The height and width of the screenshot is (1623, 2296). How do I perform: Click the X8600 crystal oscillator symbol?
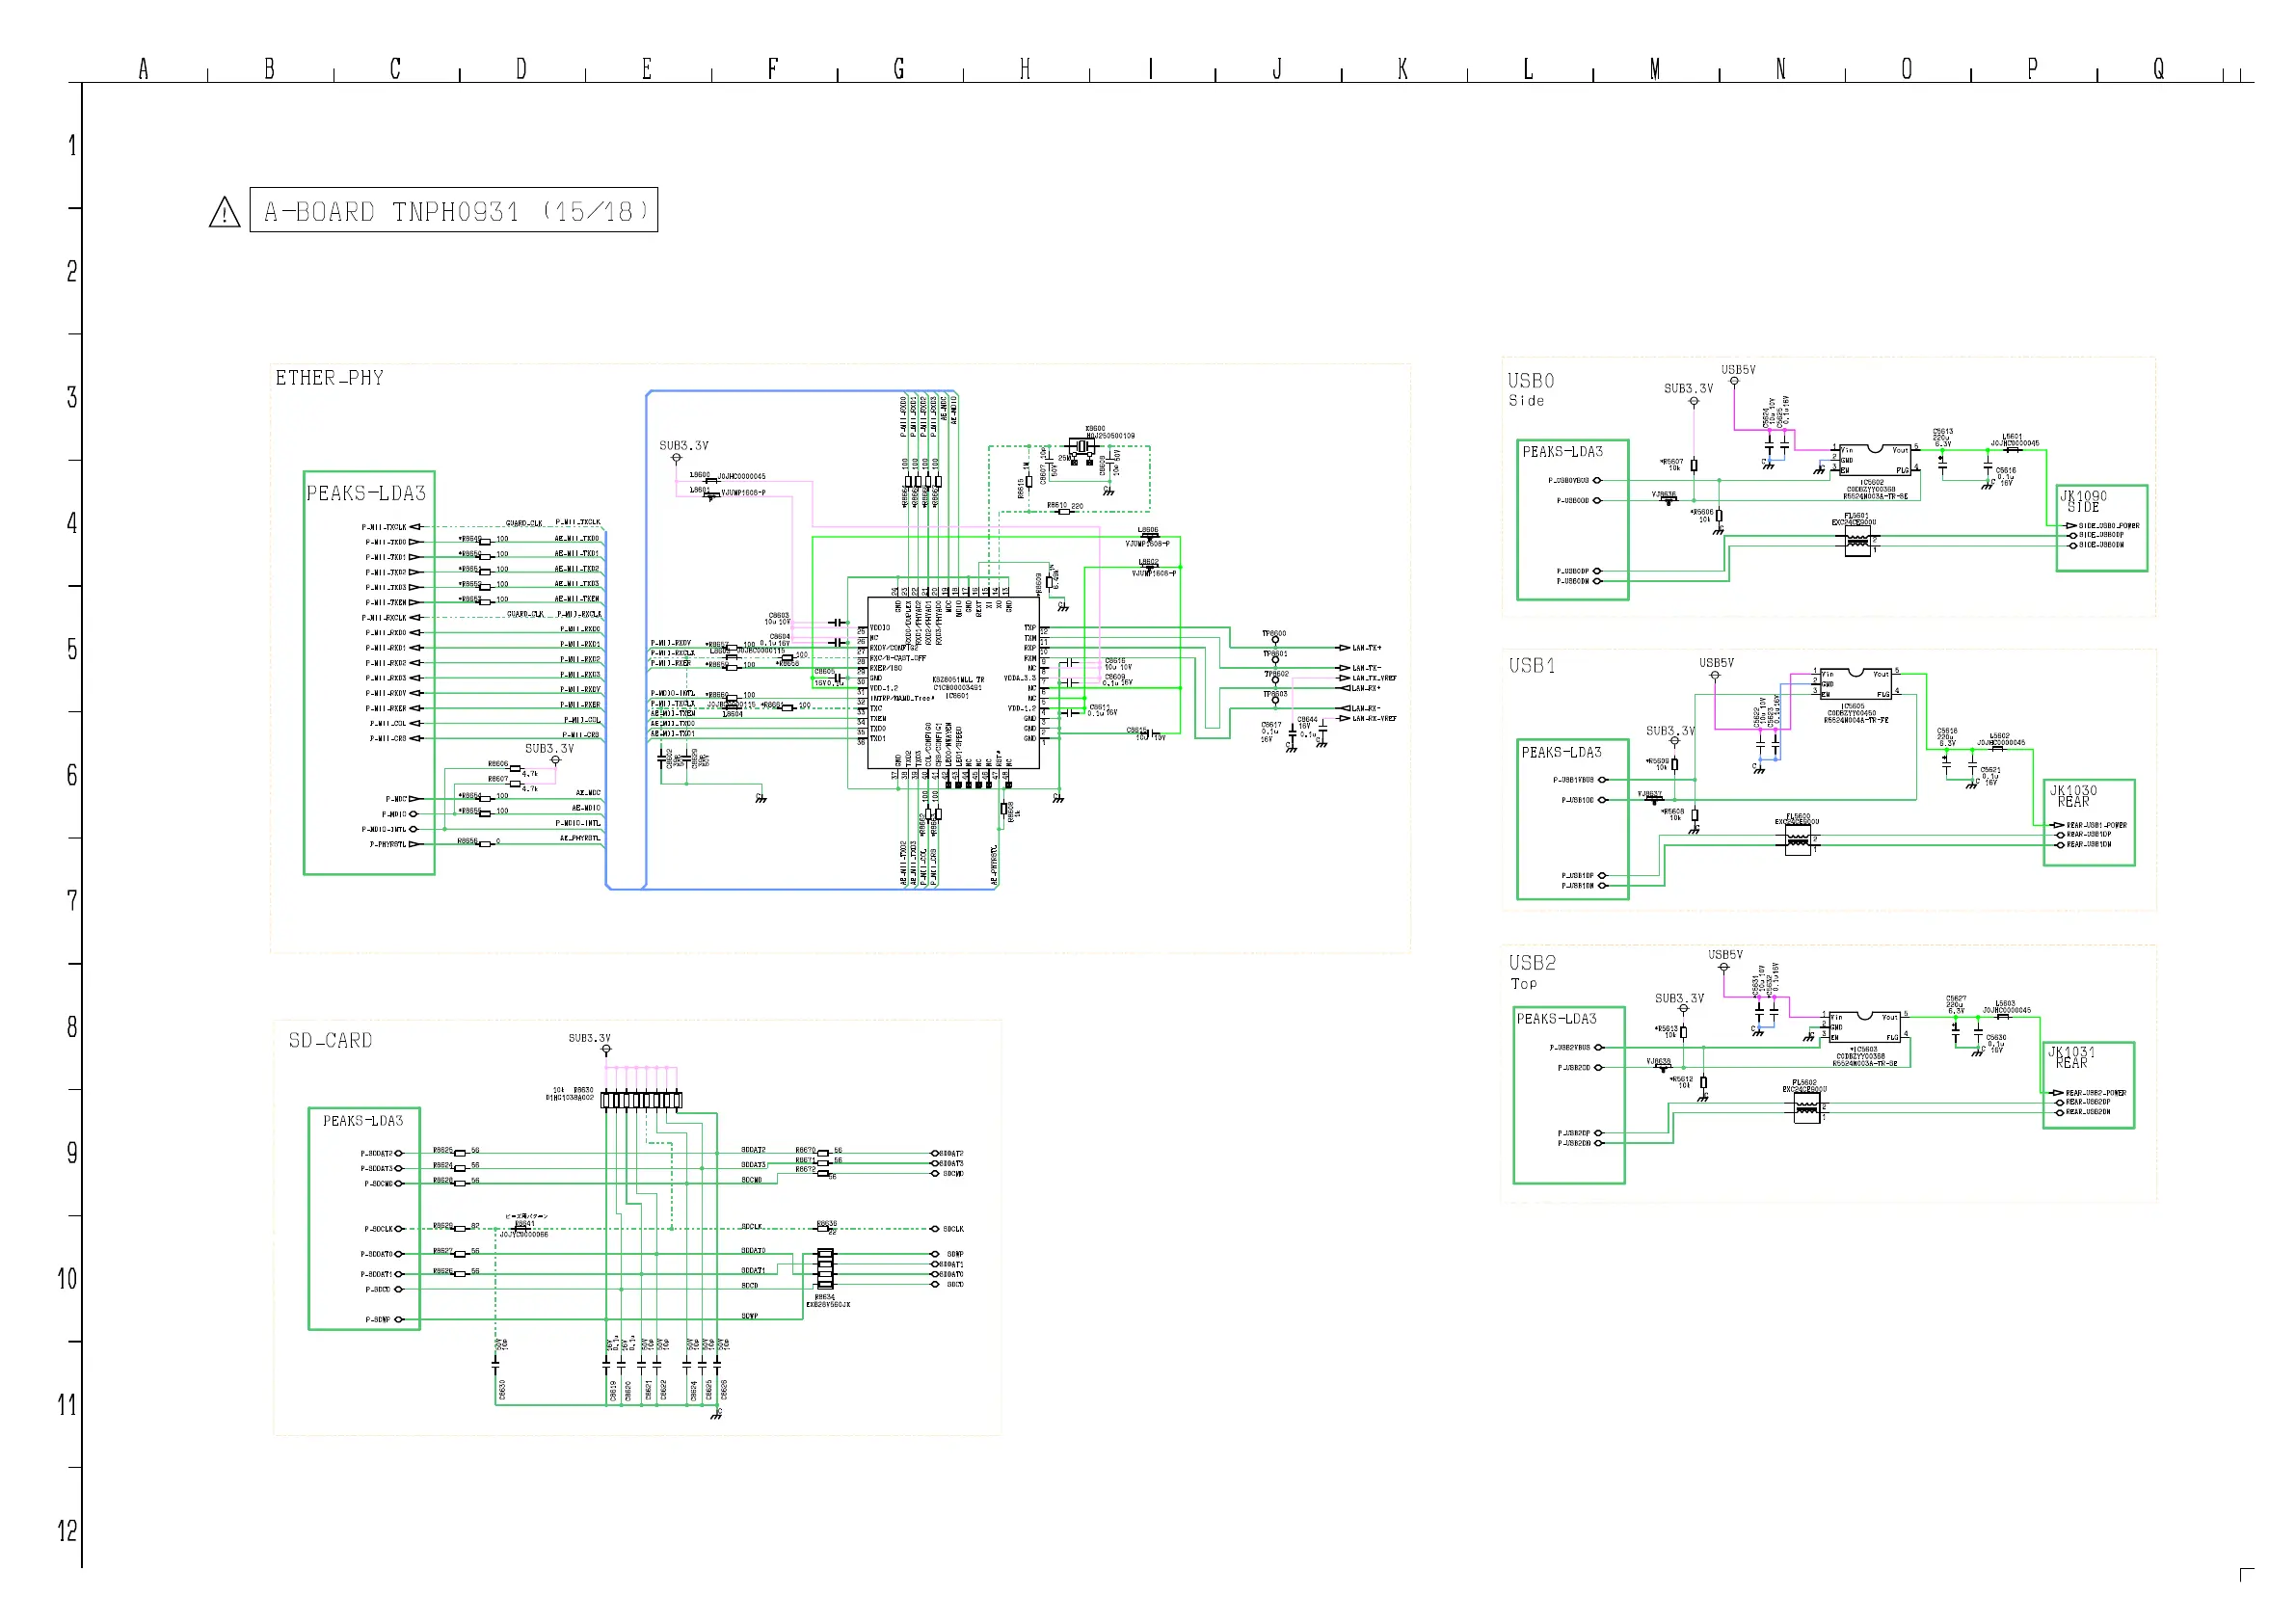coord(1082,448)
